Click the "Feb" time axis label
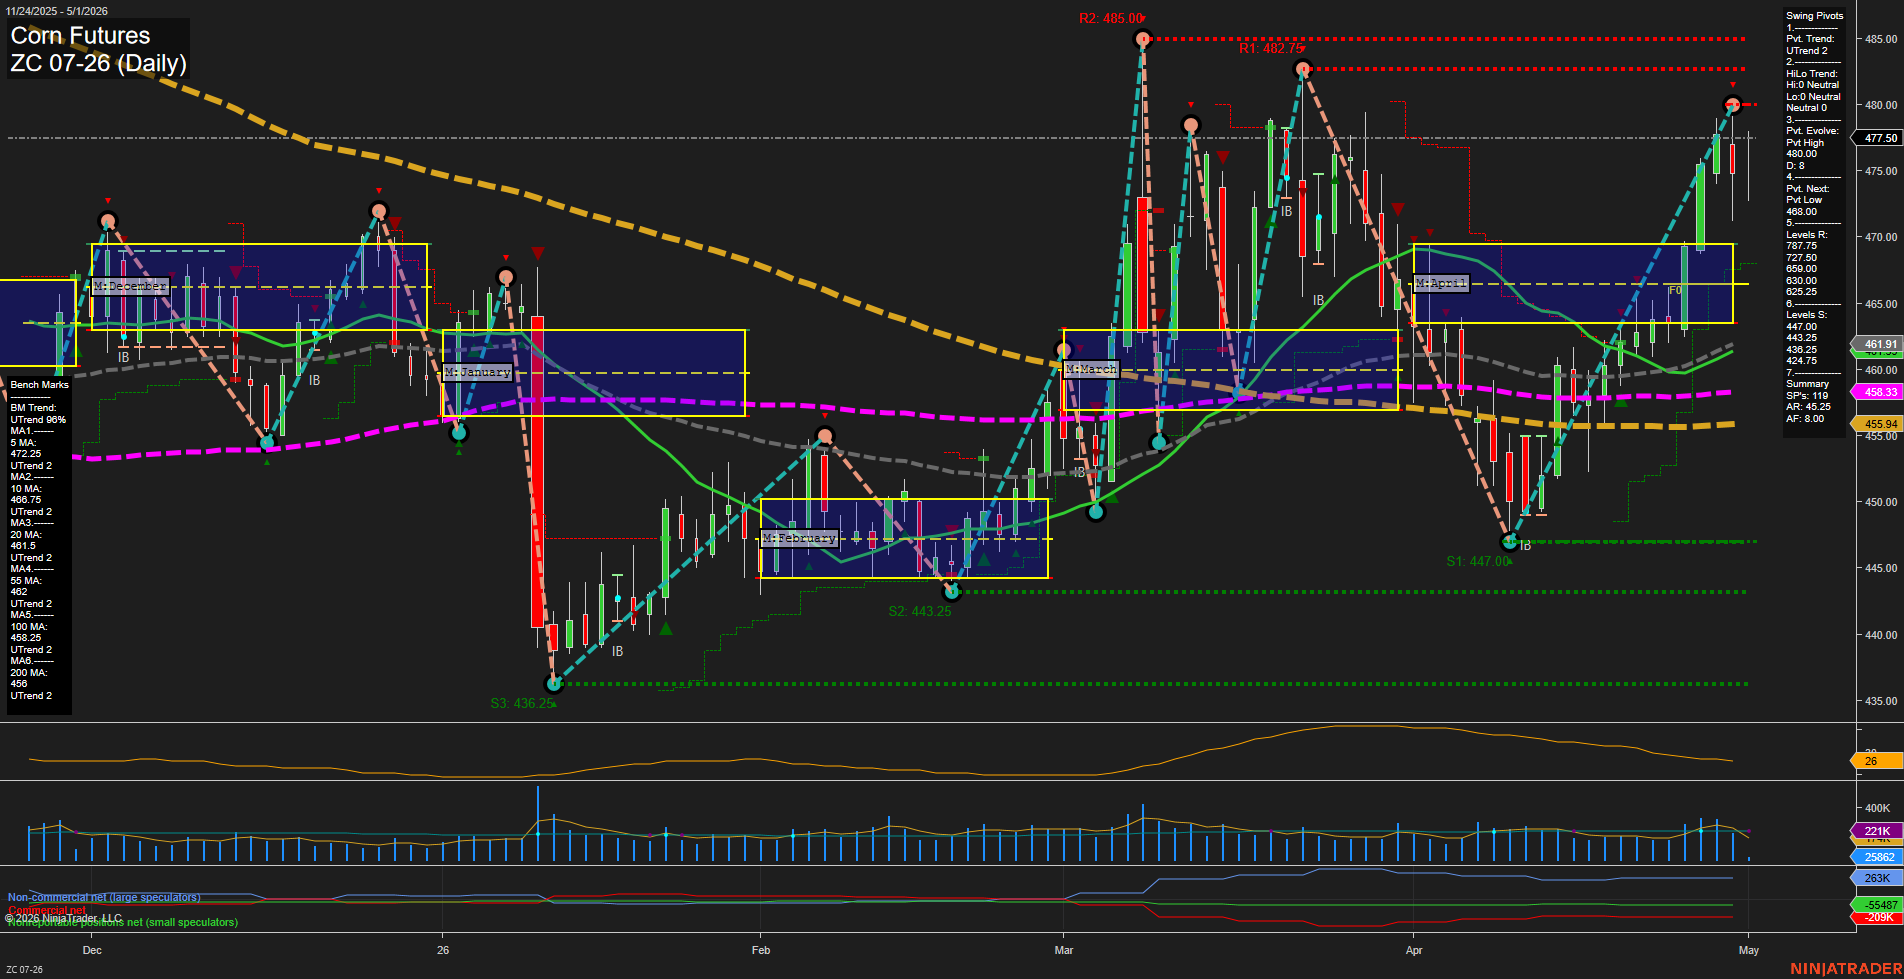The width and height of the screenshot is (1904, 979). pos(761,950)
